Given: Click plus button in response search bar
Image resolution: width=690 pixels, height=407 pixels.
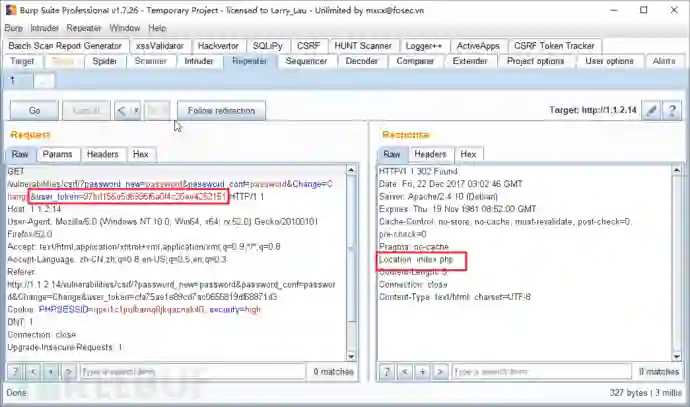Looking at the screenshot, I should pos(422,372).
